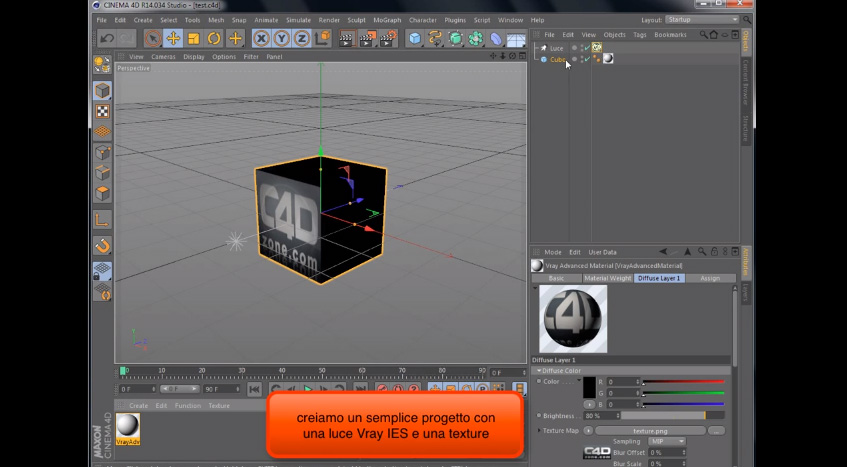Switch to the Basic tab
Image resolution: width=847 pixels, height=467 pixels.
556,278
